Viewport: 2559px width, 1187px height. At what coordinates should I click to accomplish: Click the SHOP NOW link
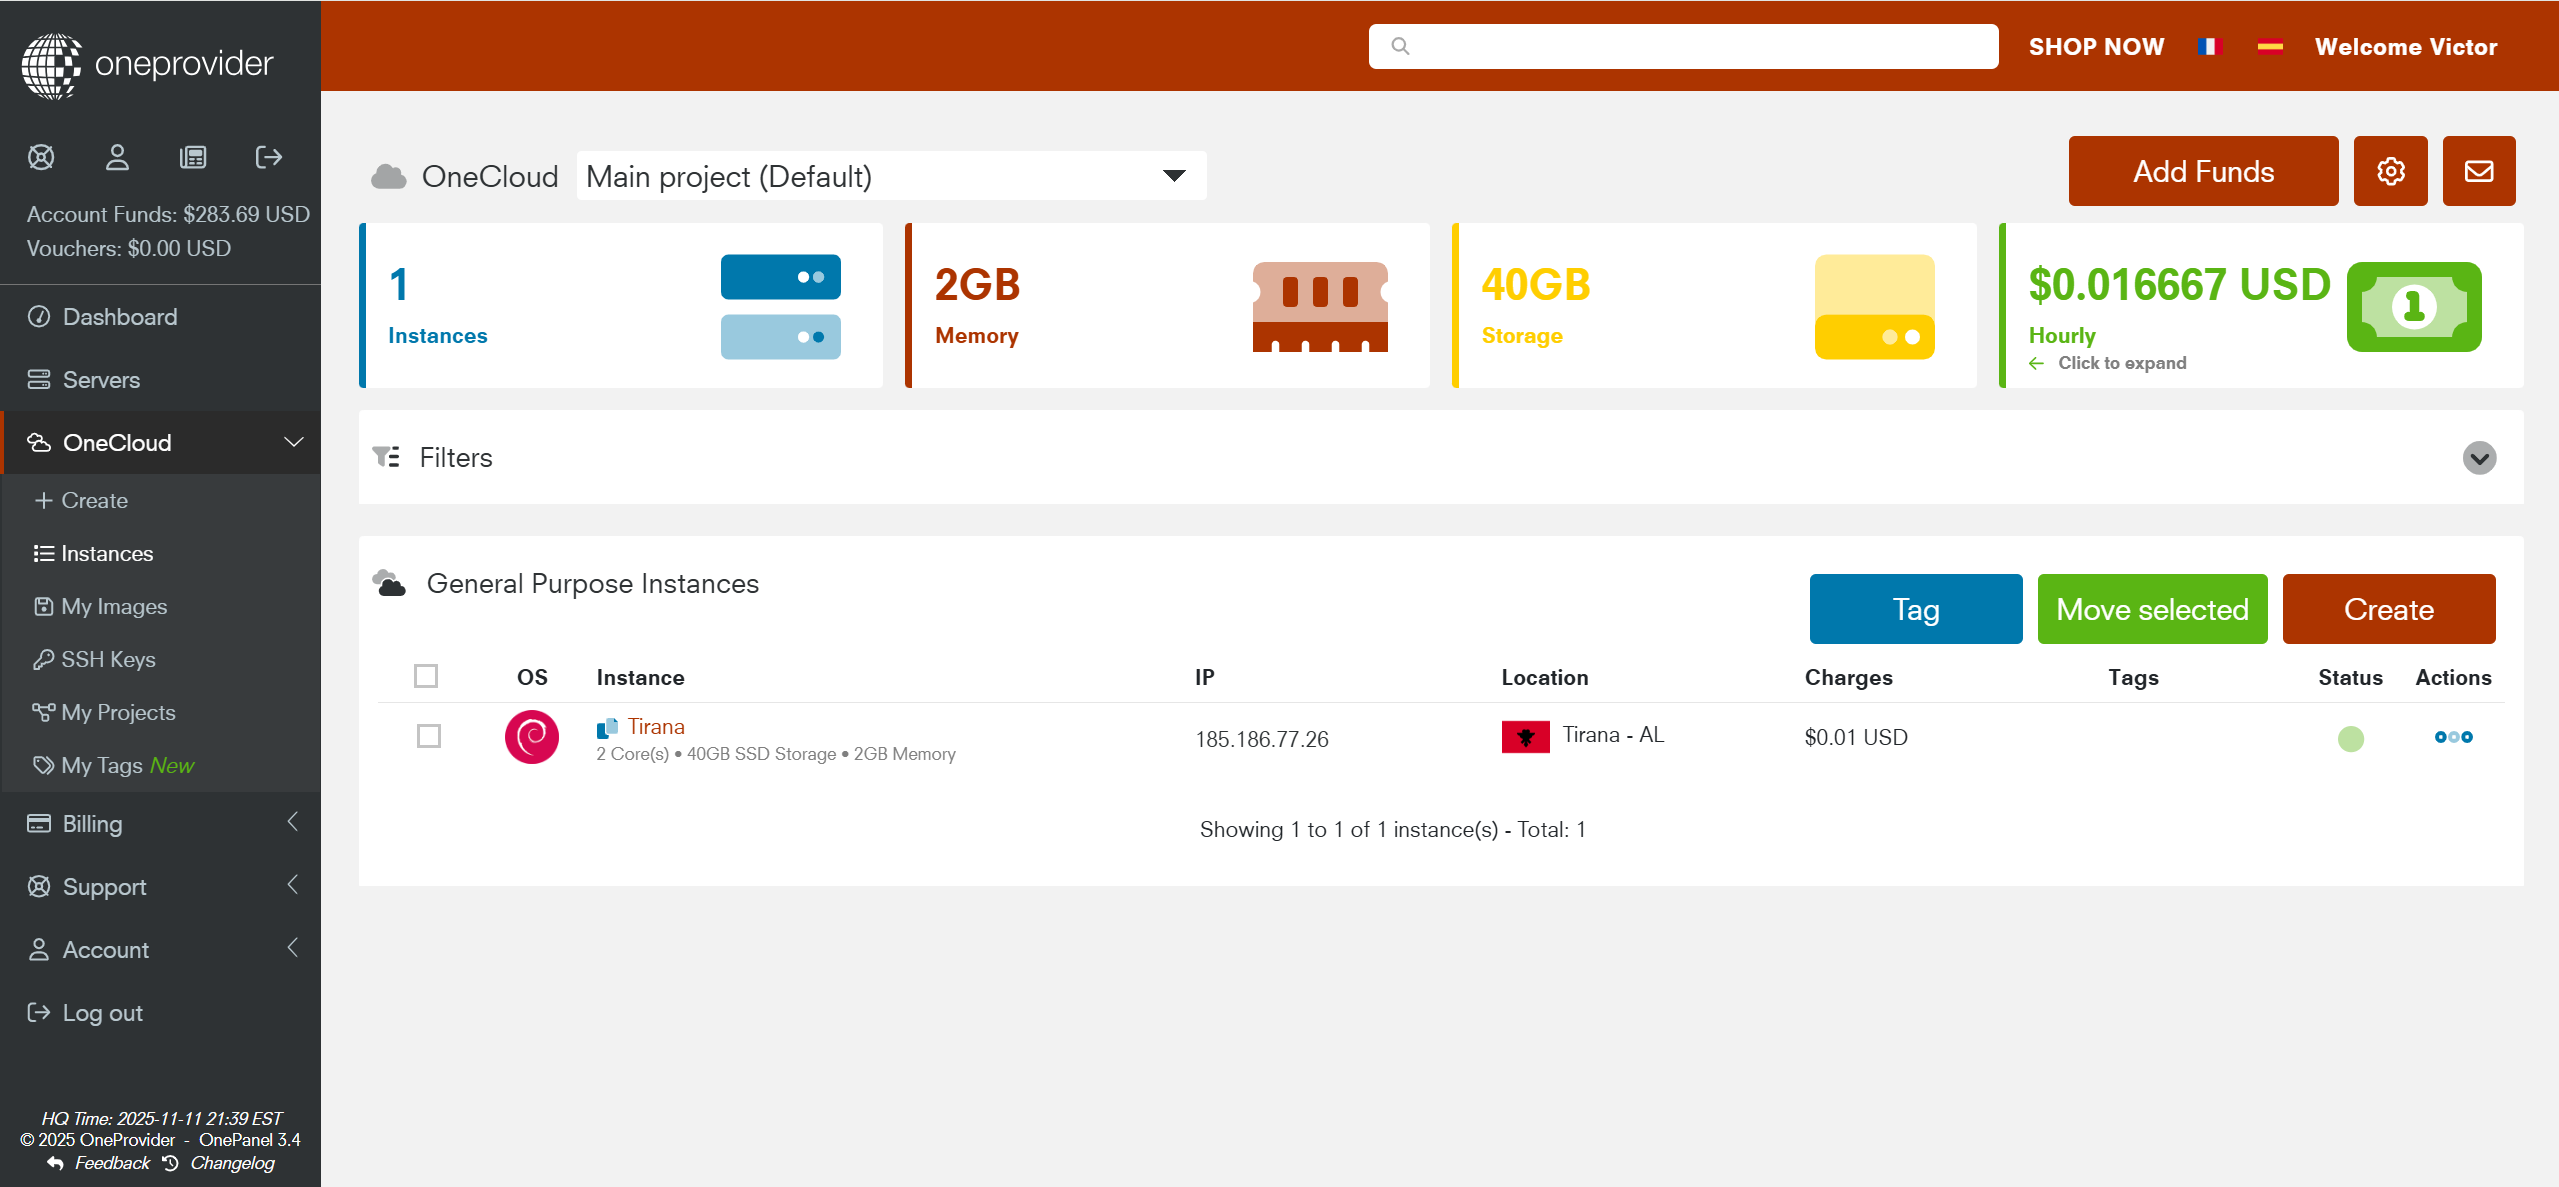[2096, 47]
